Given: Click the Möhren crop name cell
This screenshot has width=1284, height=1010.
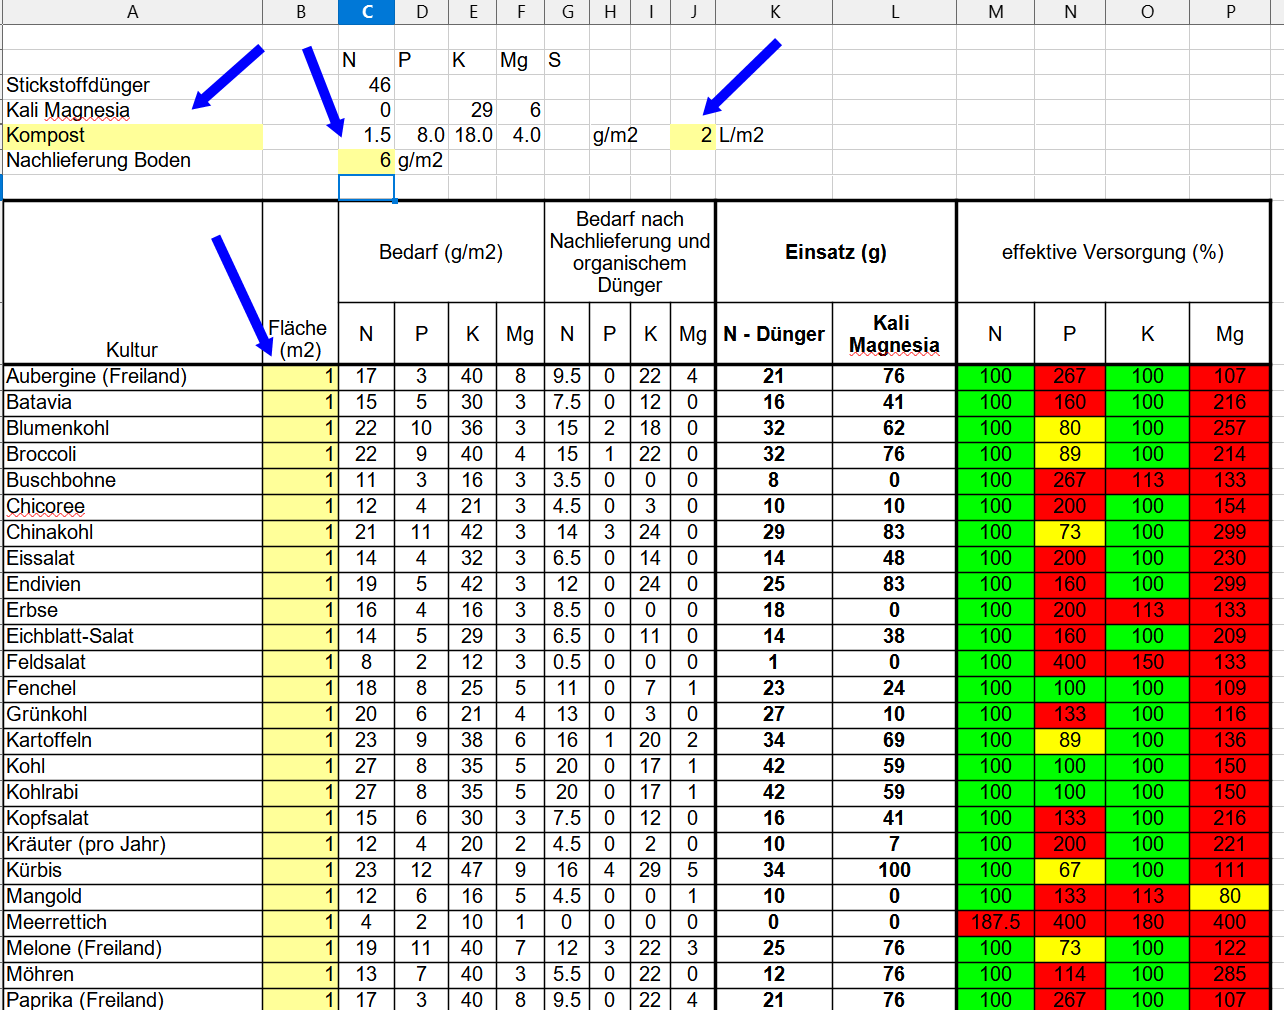Looking at the screenshot, I should coord(133,974).
